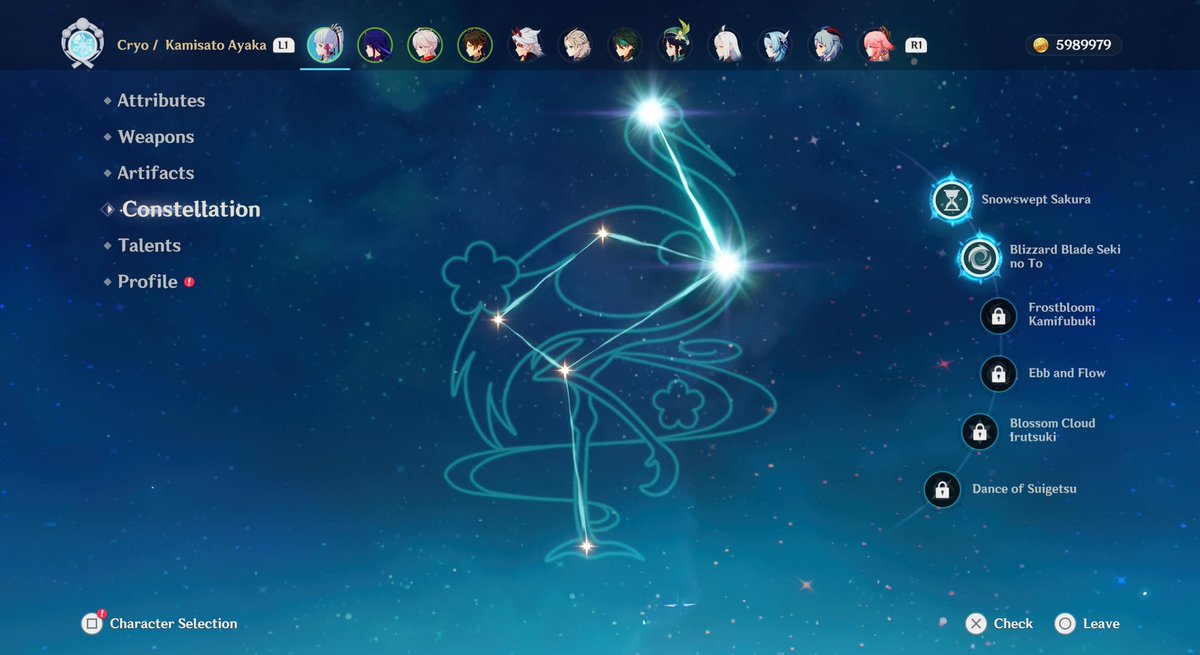1200x655 pixels.
Task: Switch to Kazuha's white-haired portrait
Action: 425,45
